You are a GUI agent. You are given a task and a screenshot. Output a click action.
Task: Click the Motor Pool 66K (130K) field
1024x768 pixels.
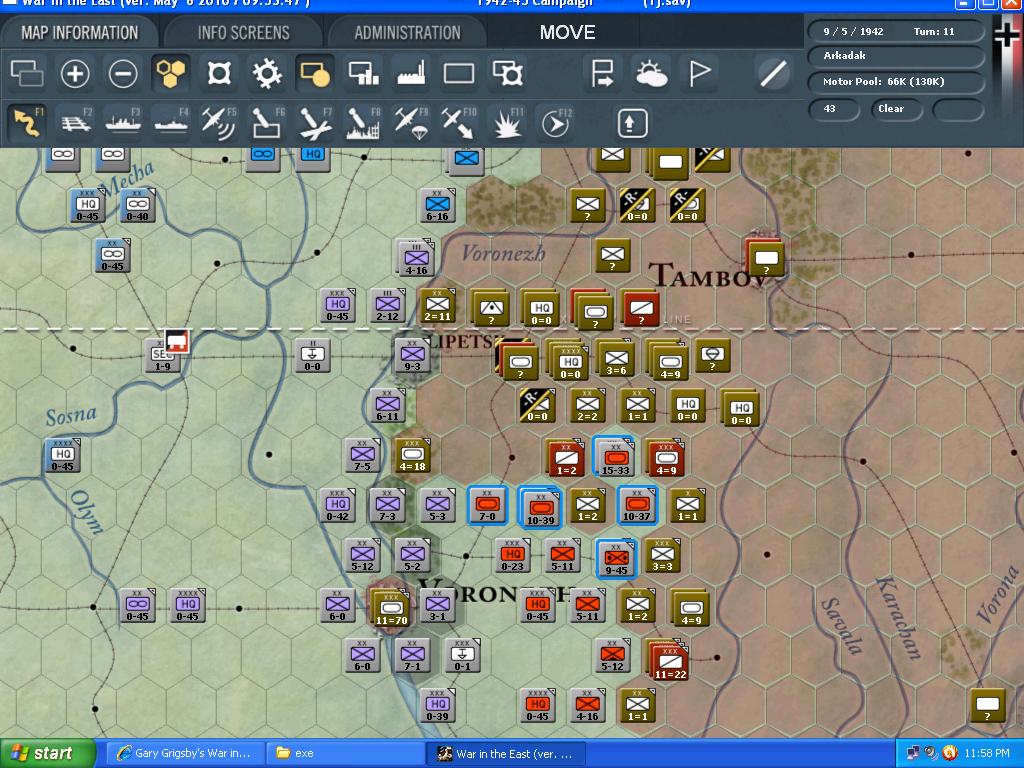coord(895,82)
